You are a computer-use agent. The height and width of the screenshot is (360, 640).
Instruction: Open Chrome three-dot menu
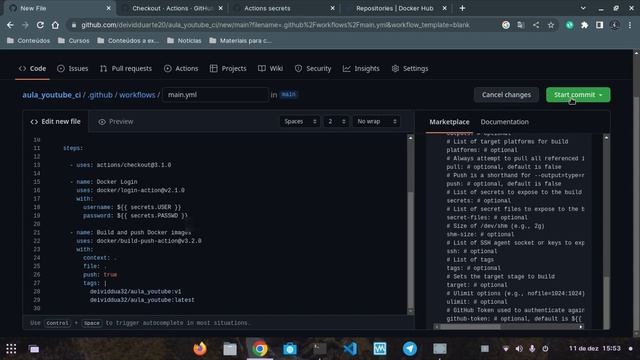[x=630, y=25]
